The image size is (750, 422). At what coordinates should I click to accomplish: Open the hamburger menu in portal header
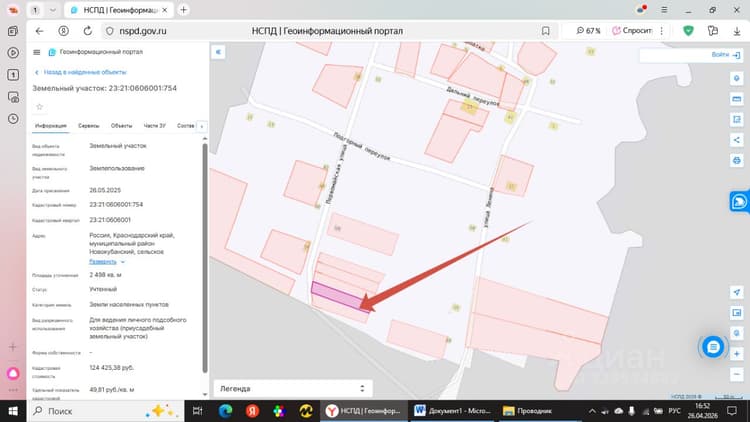(x=36, y=52)
